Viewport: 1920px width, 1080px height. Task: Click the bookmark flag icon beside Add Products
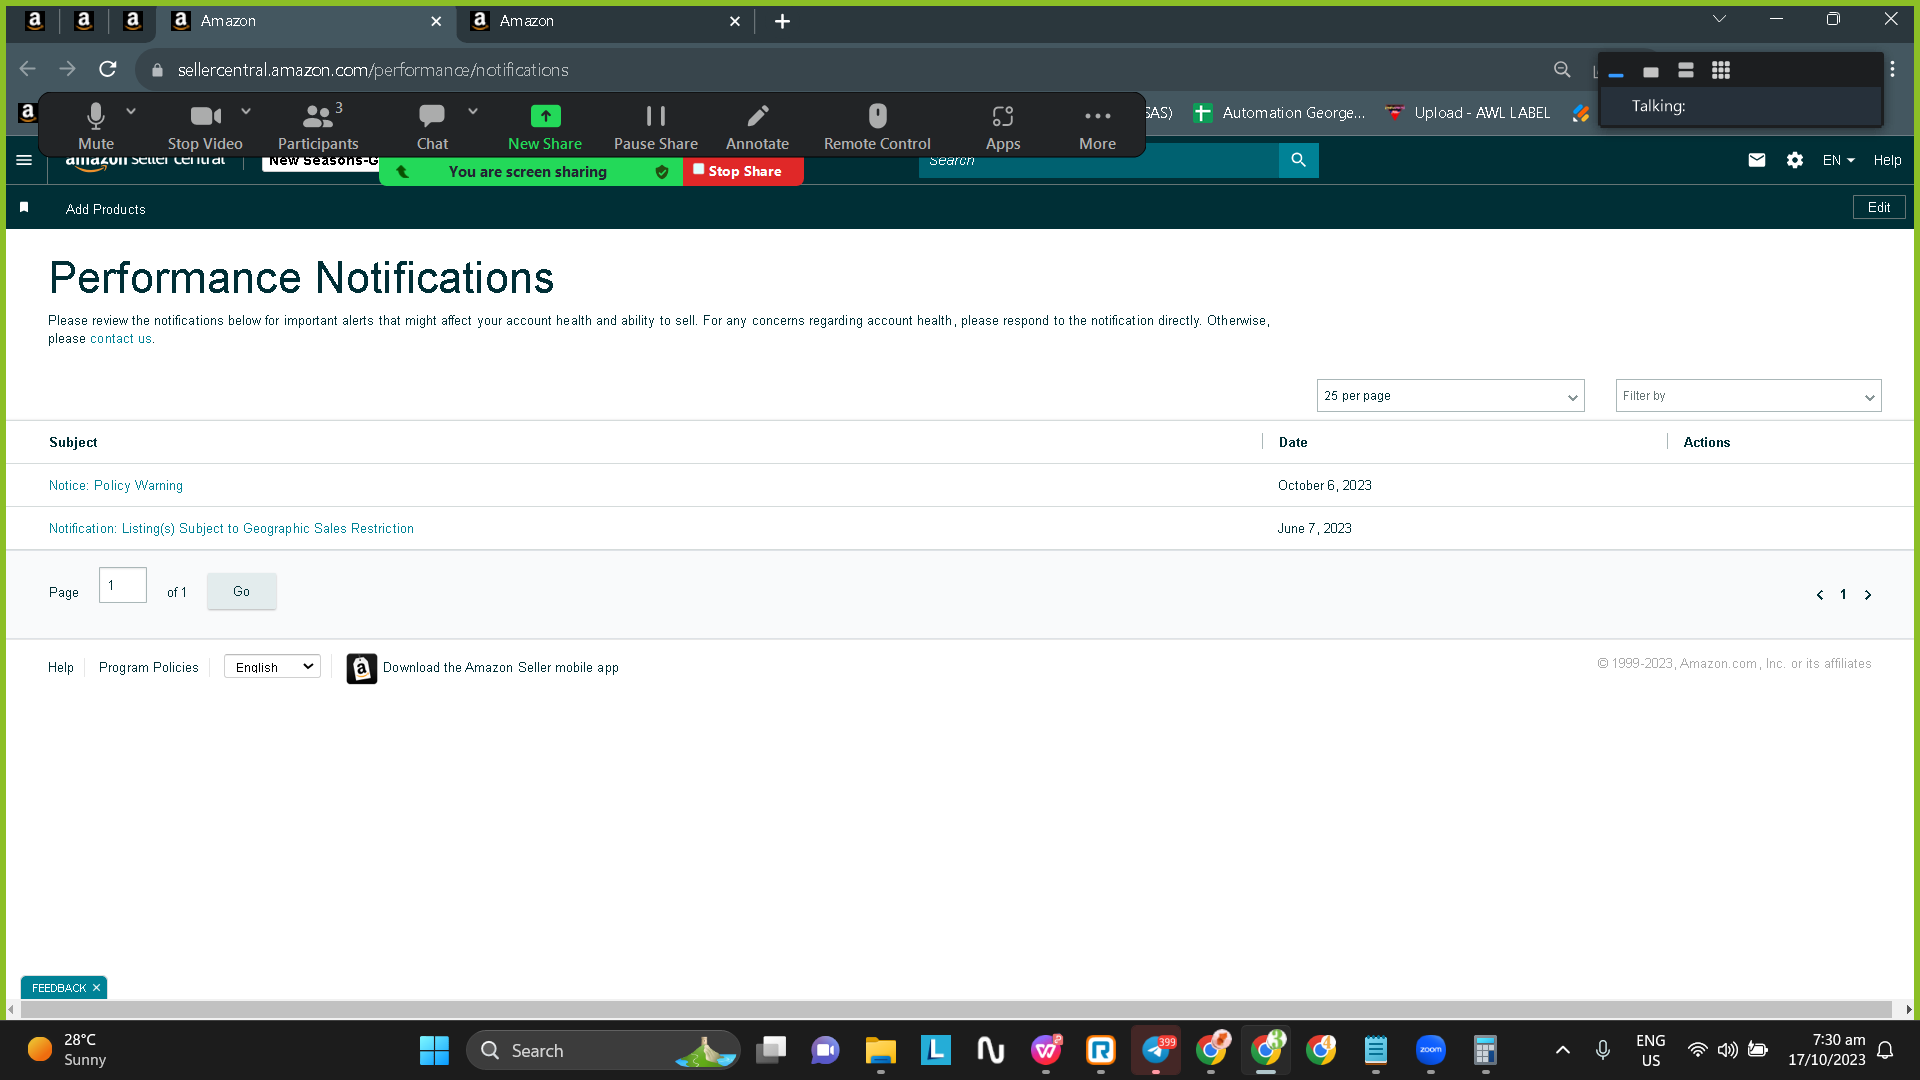point(24,208)
